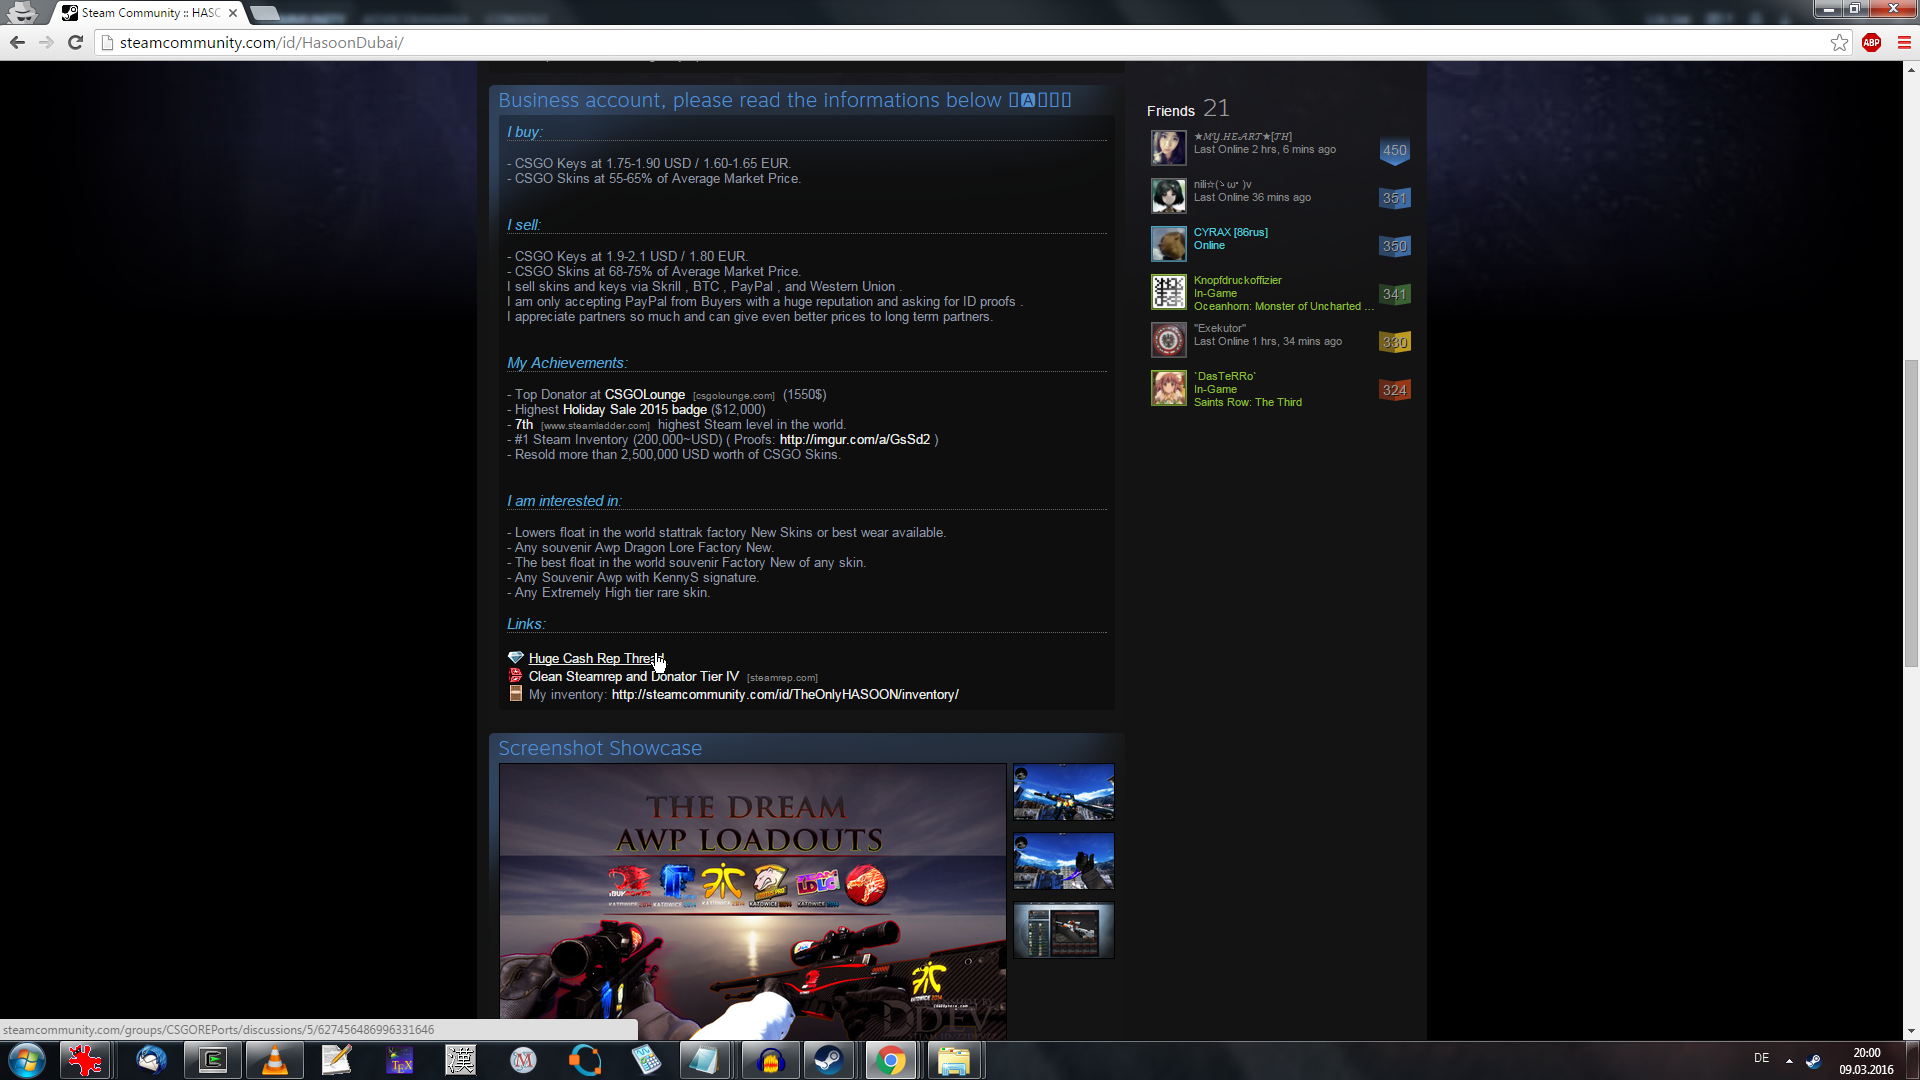Screen dimensions: 1920x1080
Task: Click the Windows Start orb
Action: (27, 1060)
